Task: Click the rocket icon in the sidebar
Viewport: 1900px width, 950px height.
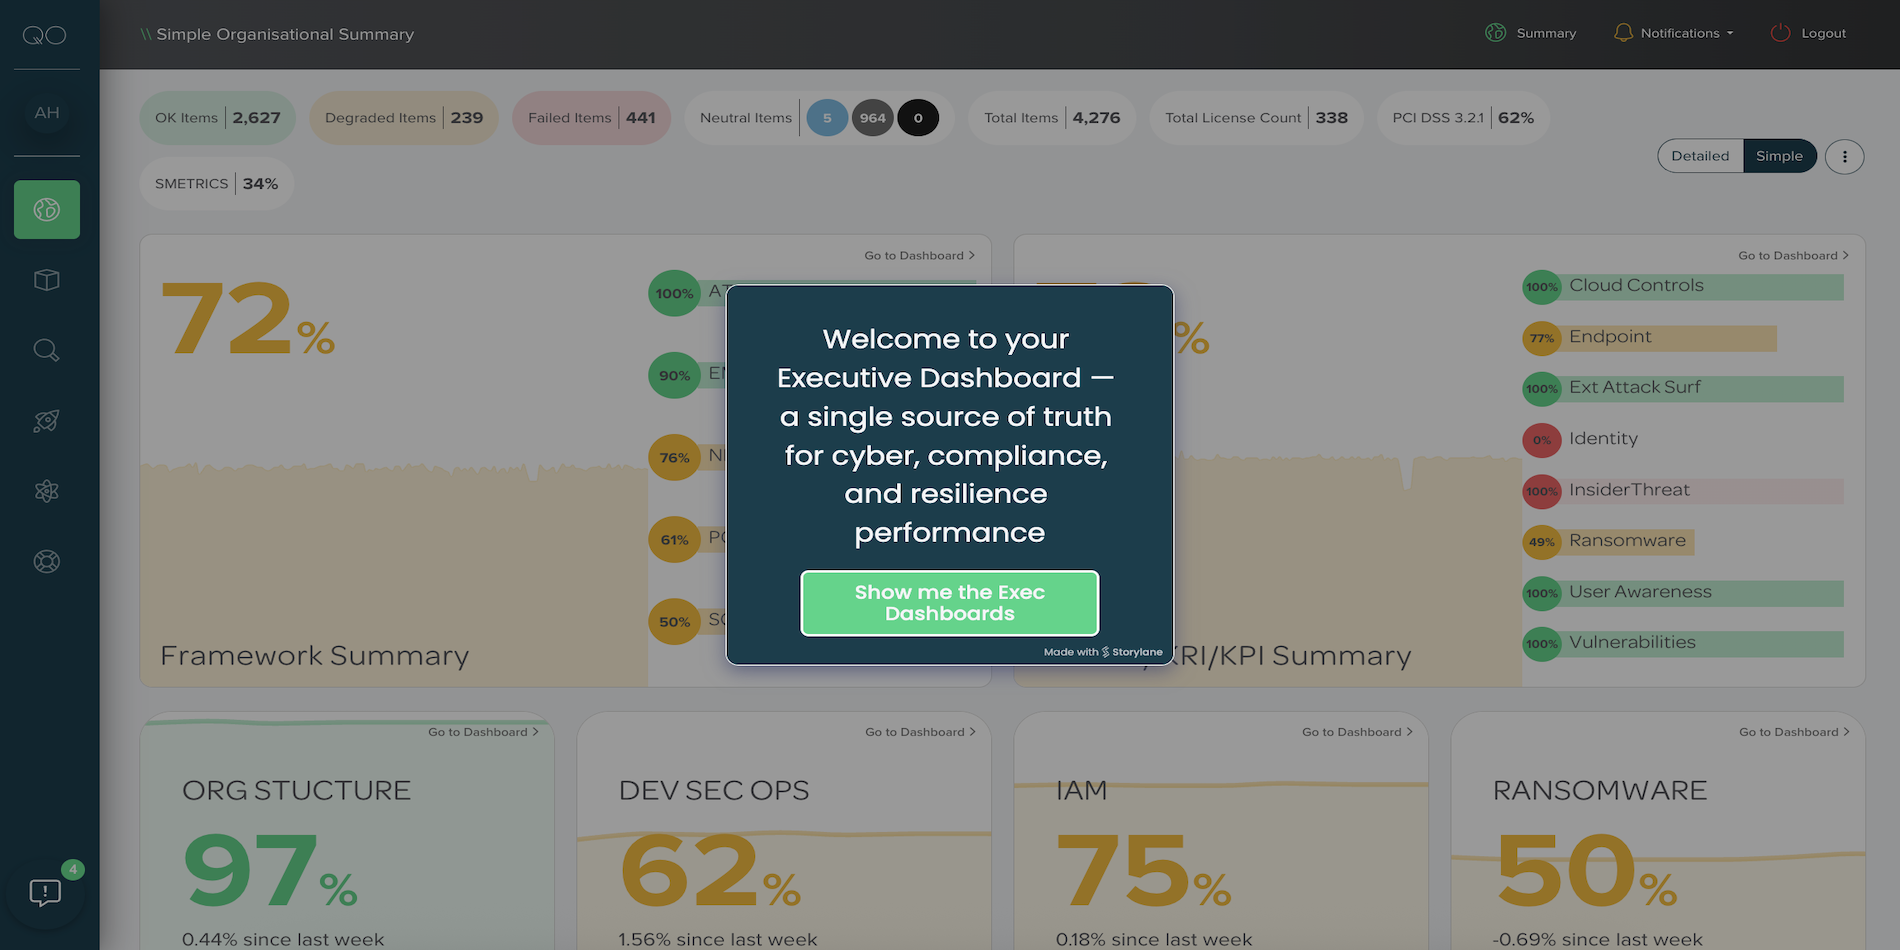Action: [46, 420]
